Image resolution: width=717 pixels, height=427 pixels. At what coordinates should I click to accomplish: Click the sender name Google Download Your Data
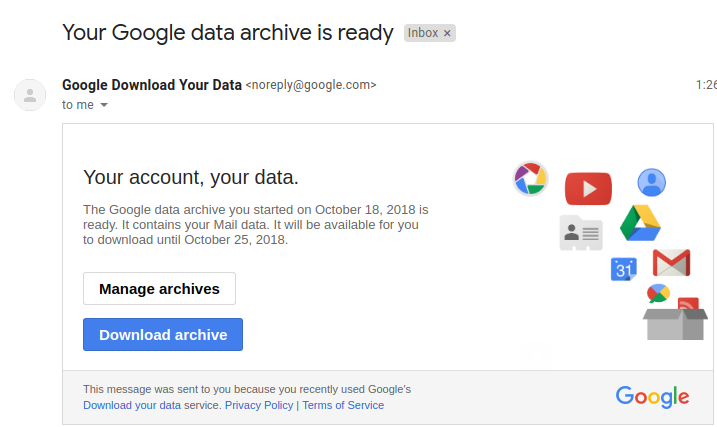coord(151,85)
